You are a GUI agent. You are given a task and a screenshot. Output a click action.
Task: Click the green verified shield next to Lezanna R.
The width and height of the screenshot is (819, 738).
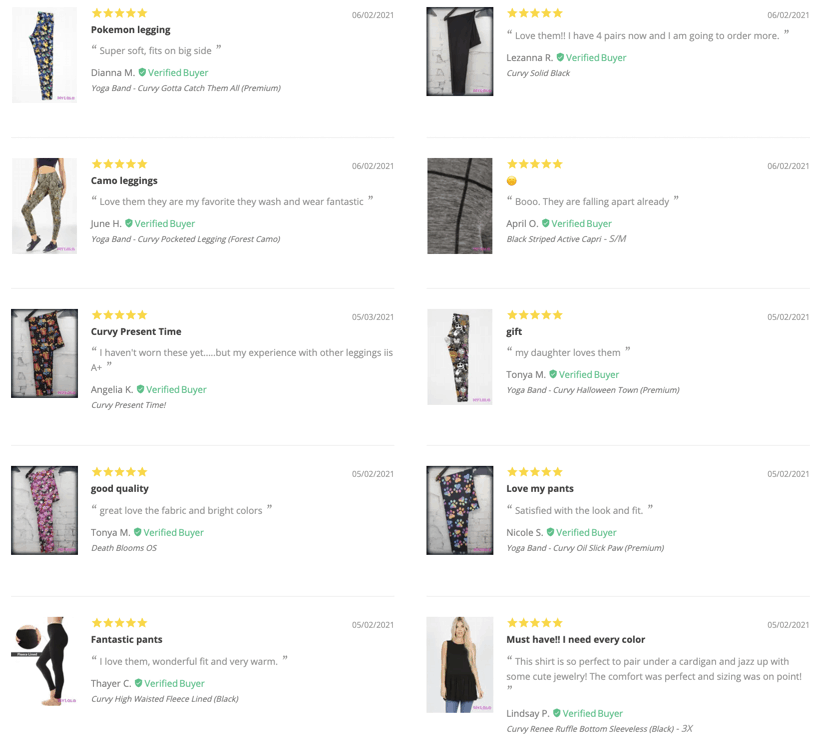[560, 57]
